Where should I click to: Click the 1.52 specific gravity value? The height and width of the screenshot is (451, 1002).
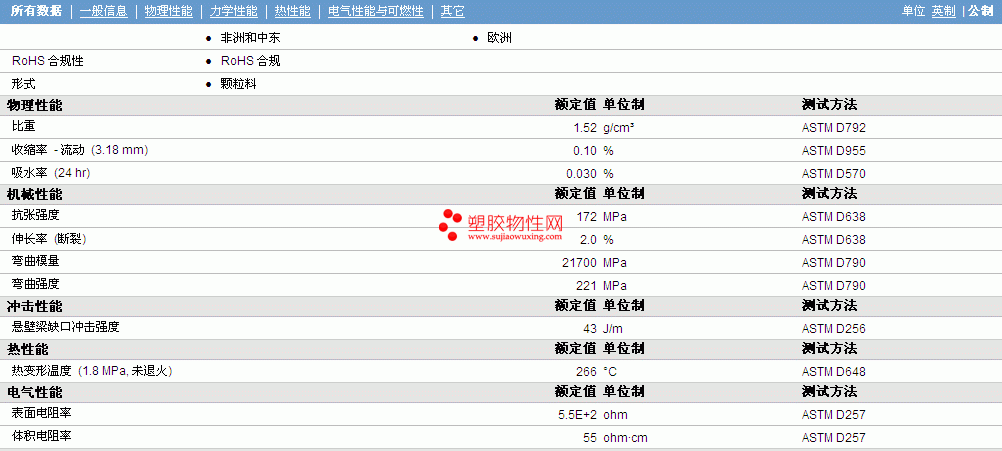click(585, 128)
